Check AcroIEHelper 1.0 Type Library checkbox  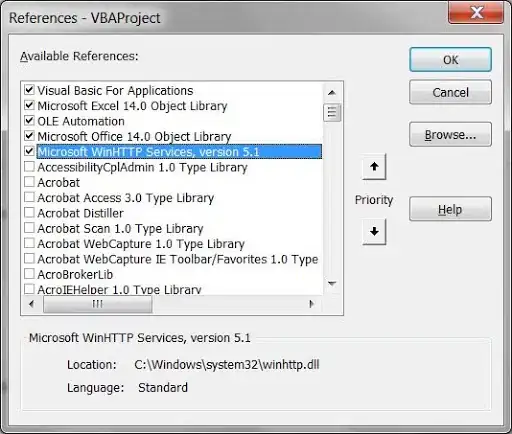[x=29, y=288]
